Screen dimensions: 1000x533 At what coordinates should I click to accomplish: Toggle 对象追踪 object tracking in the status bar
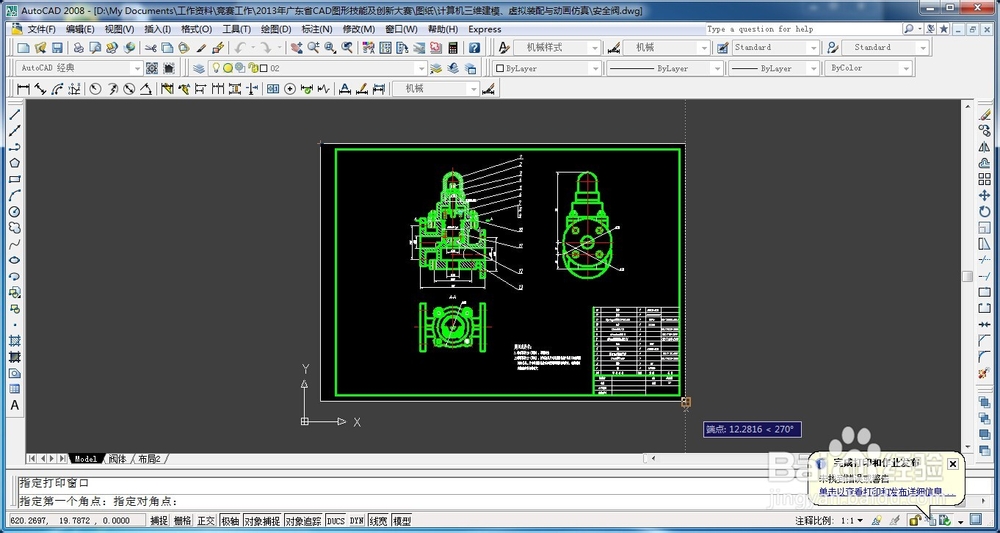point(304,521)
